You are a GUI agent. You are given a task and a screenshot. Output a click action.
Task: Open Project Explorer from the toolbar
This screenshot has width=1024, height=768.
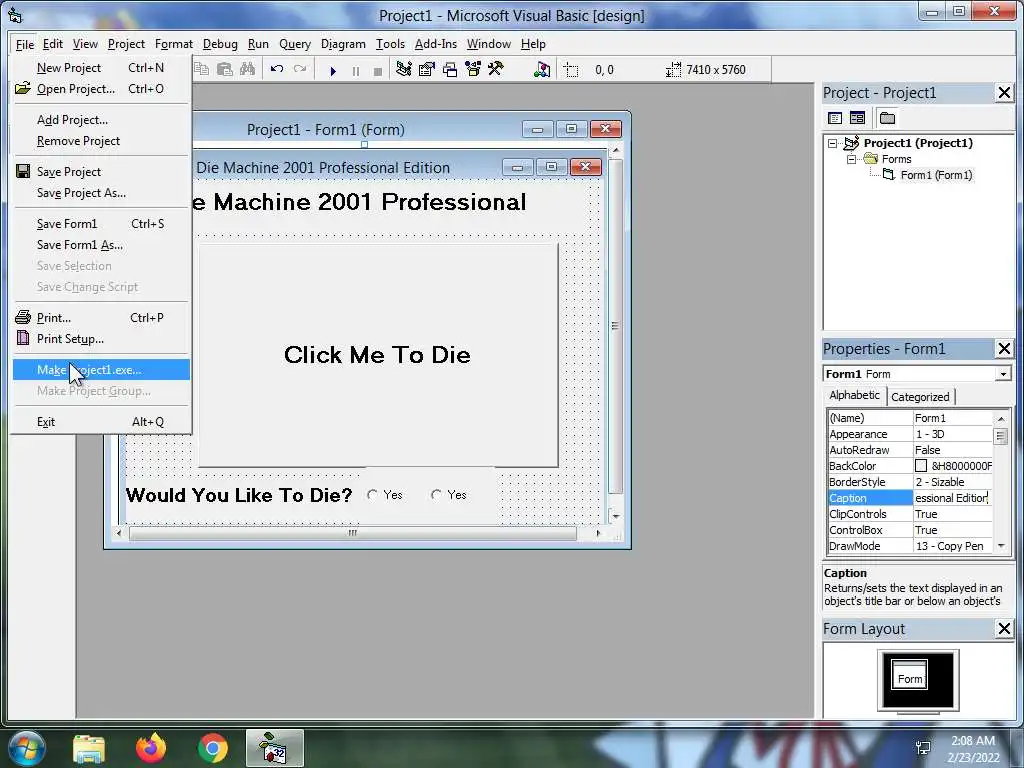[404, 69]
